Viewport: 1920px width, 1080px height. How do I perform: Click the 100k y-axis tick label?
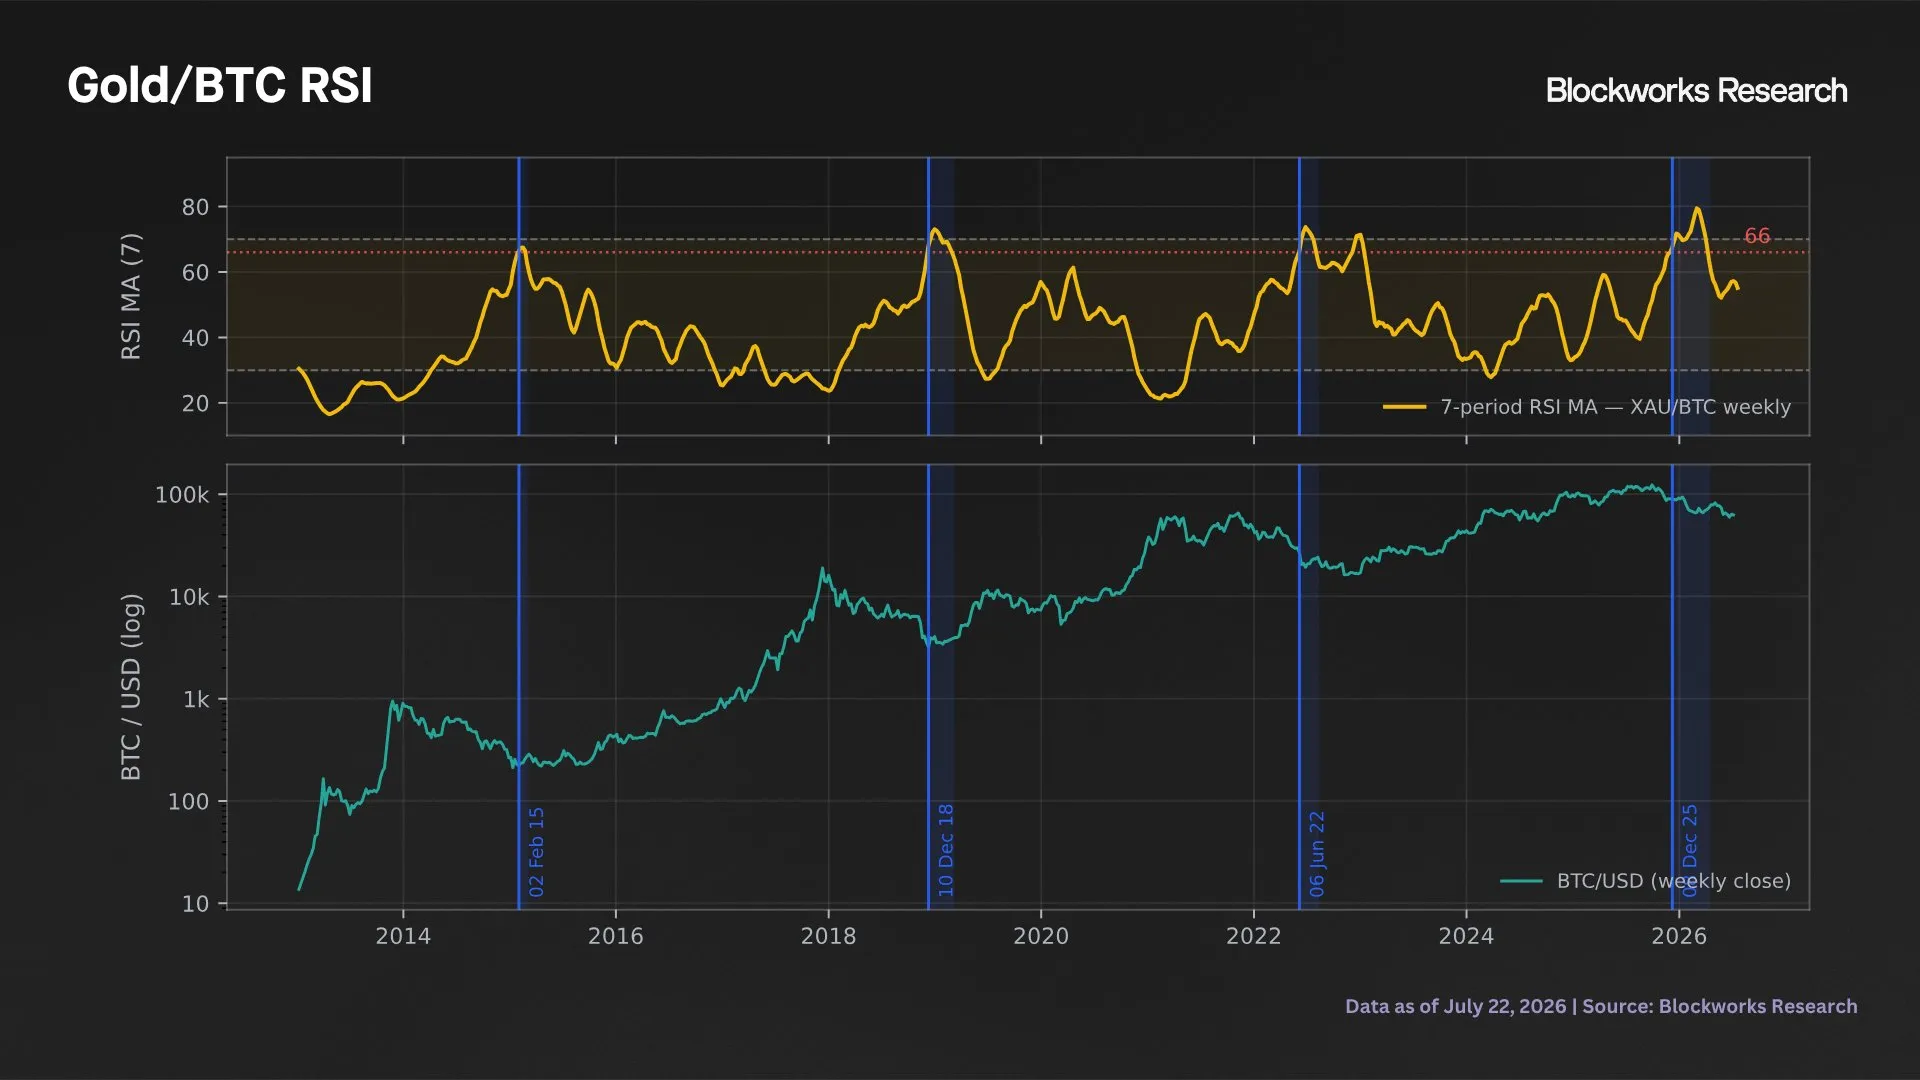tap(182, 495)
